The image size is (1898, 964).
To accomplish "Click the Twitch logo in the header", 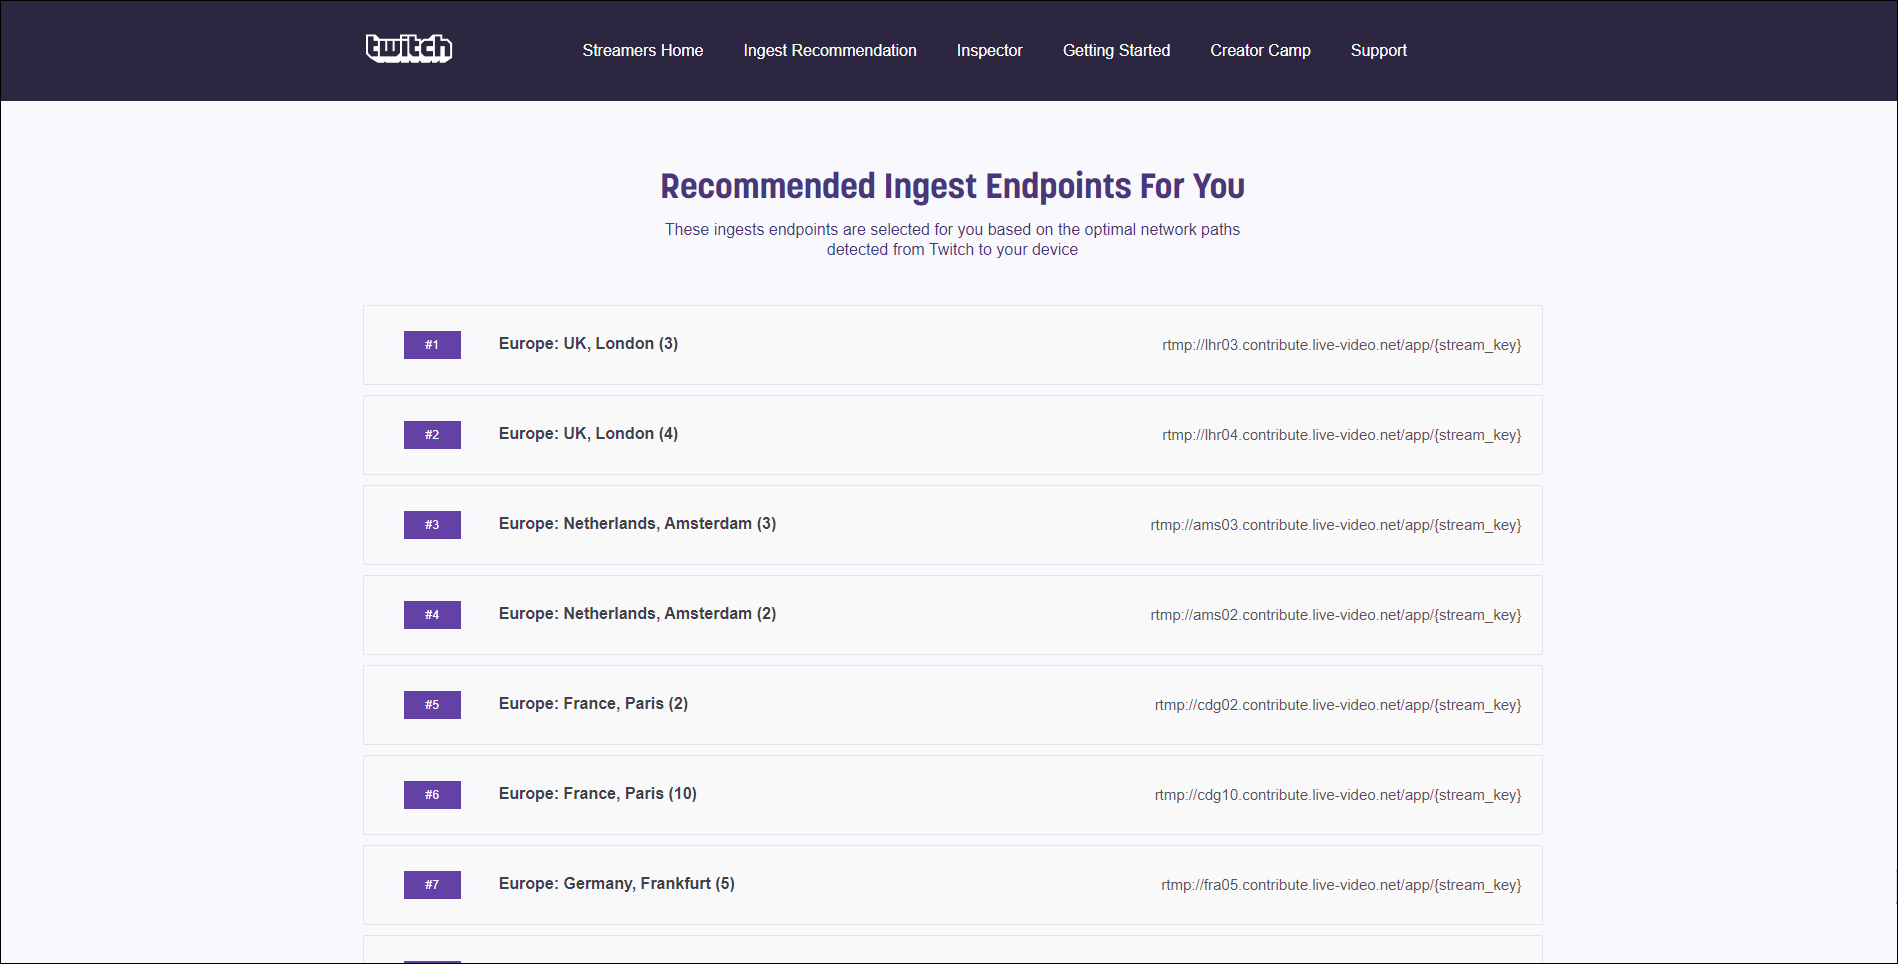I will pyautogui.click(x=409, y=49).
